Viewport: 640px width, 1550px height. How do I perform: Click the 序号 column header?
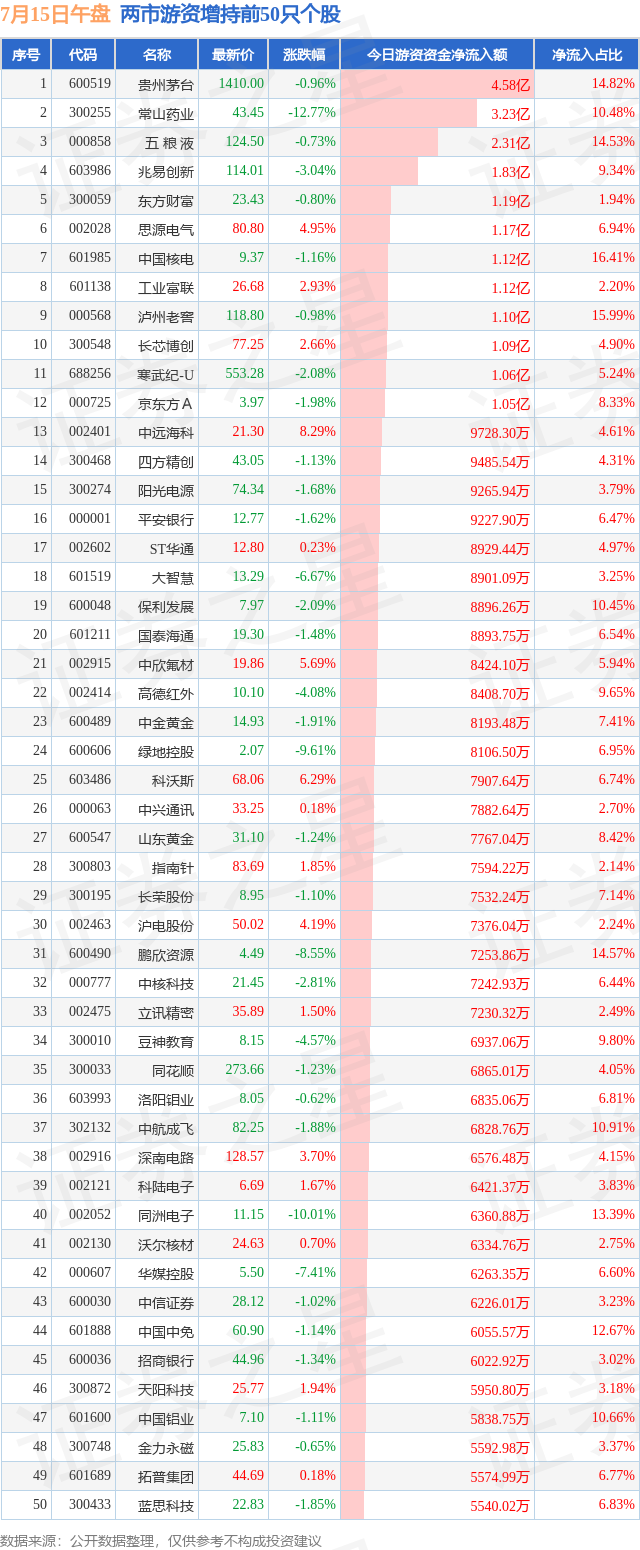pyautogui.click(x=26, y=55)
